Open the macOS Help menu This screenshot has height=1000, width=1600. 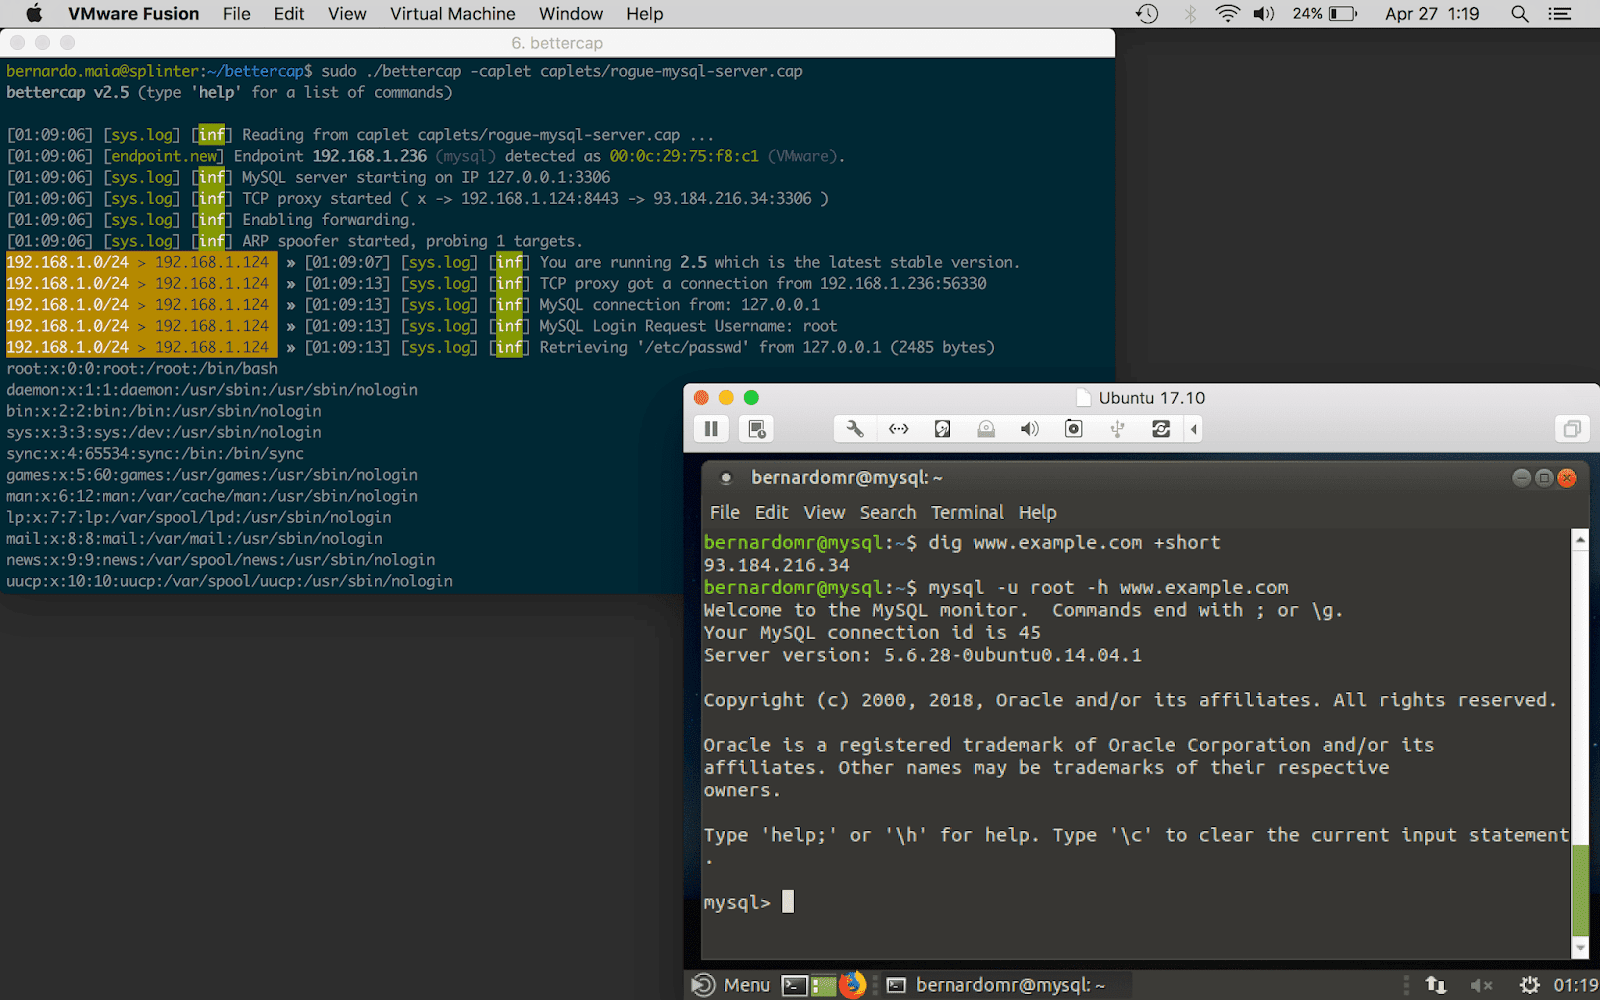point(645,14)
